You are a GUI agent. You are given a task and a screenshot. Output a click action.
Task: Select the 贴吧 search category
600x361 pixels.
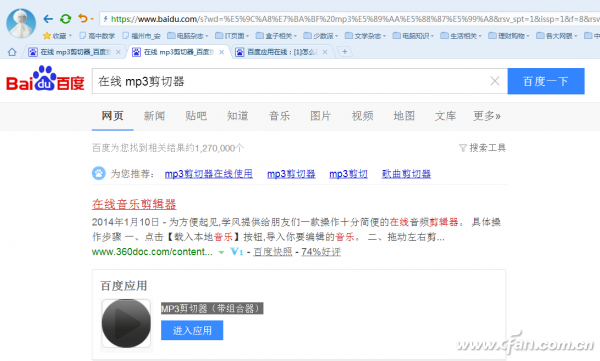(x=196, y=116)
